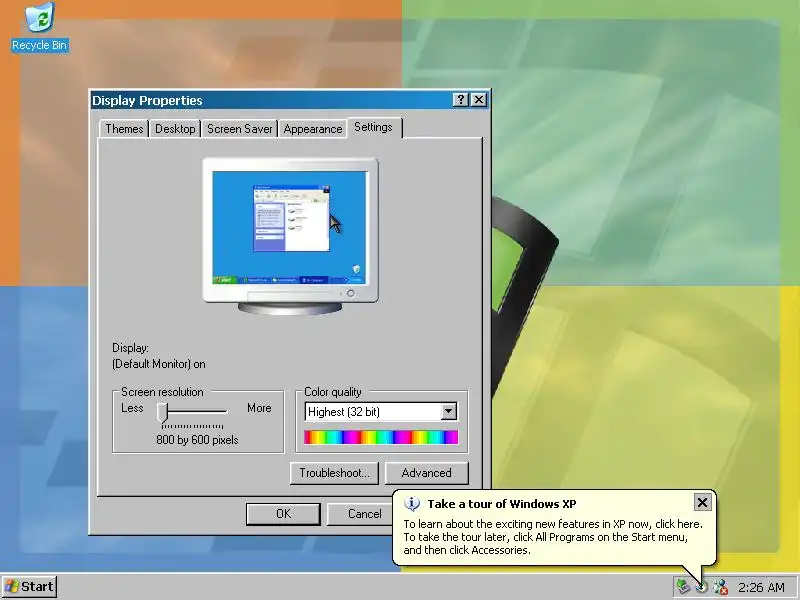800x600 pixels.
Task: Click the Color quality dropdown arrow
Action: [448, 411]
